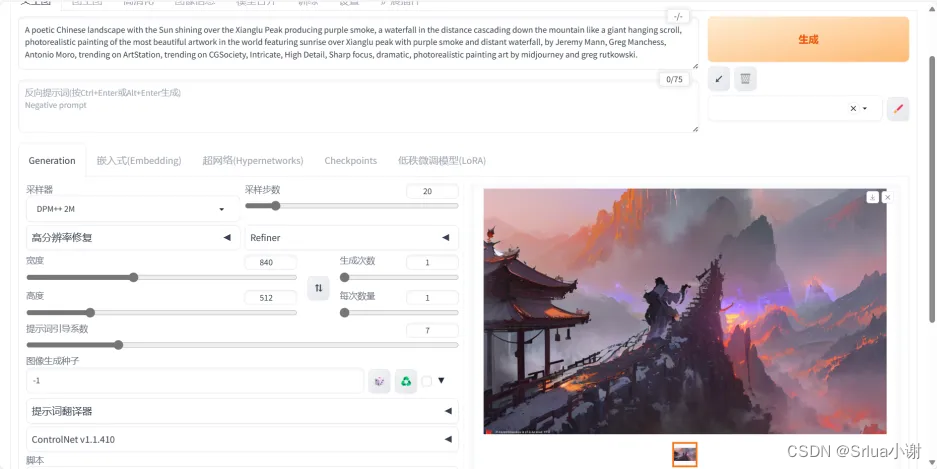This screenshot has width=937, height=469.
Task: Click the 图像生成种子 label
Action: click(x=53, y=361)
